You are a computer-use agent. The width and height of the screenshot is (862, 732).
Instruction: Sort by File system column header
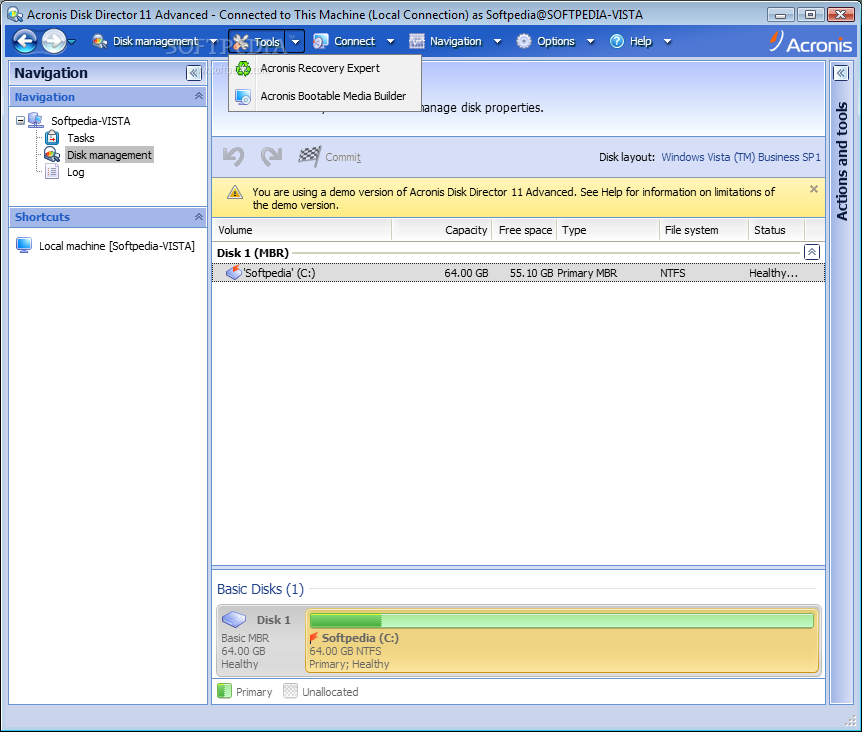point(704,230)
